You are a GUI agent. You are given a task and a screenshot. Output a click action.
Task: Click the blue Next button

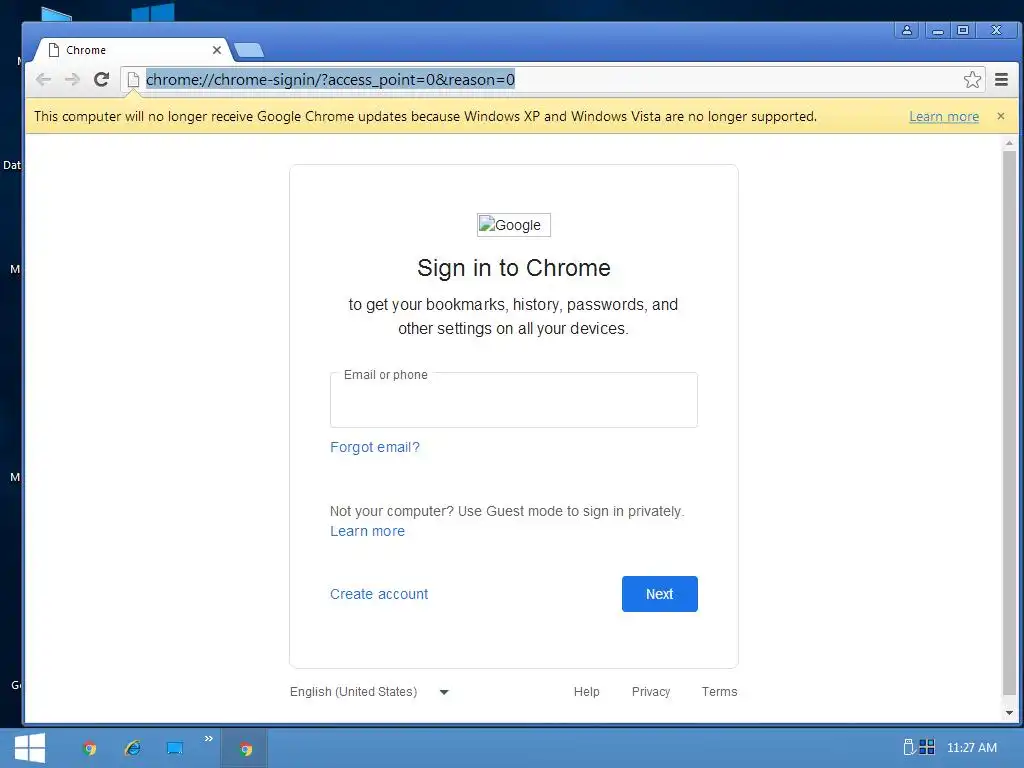tap(660, 594)
